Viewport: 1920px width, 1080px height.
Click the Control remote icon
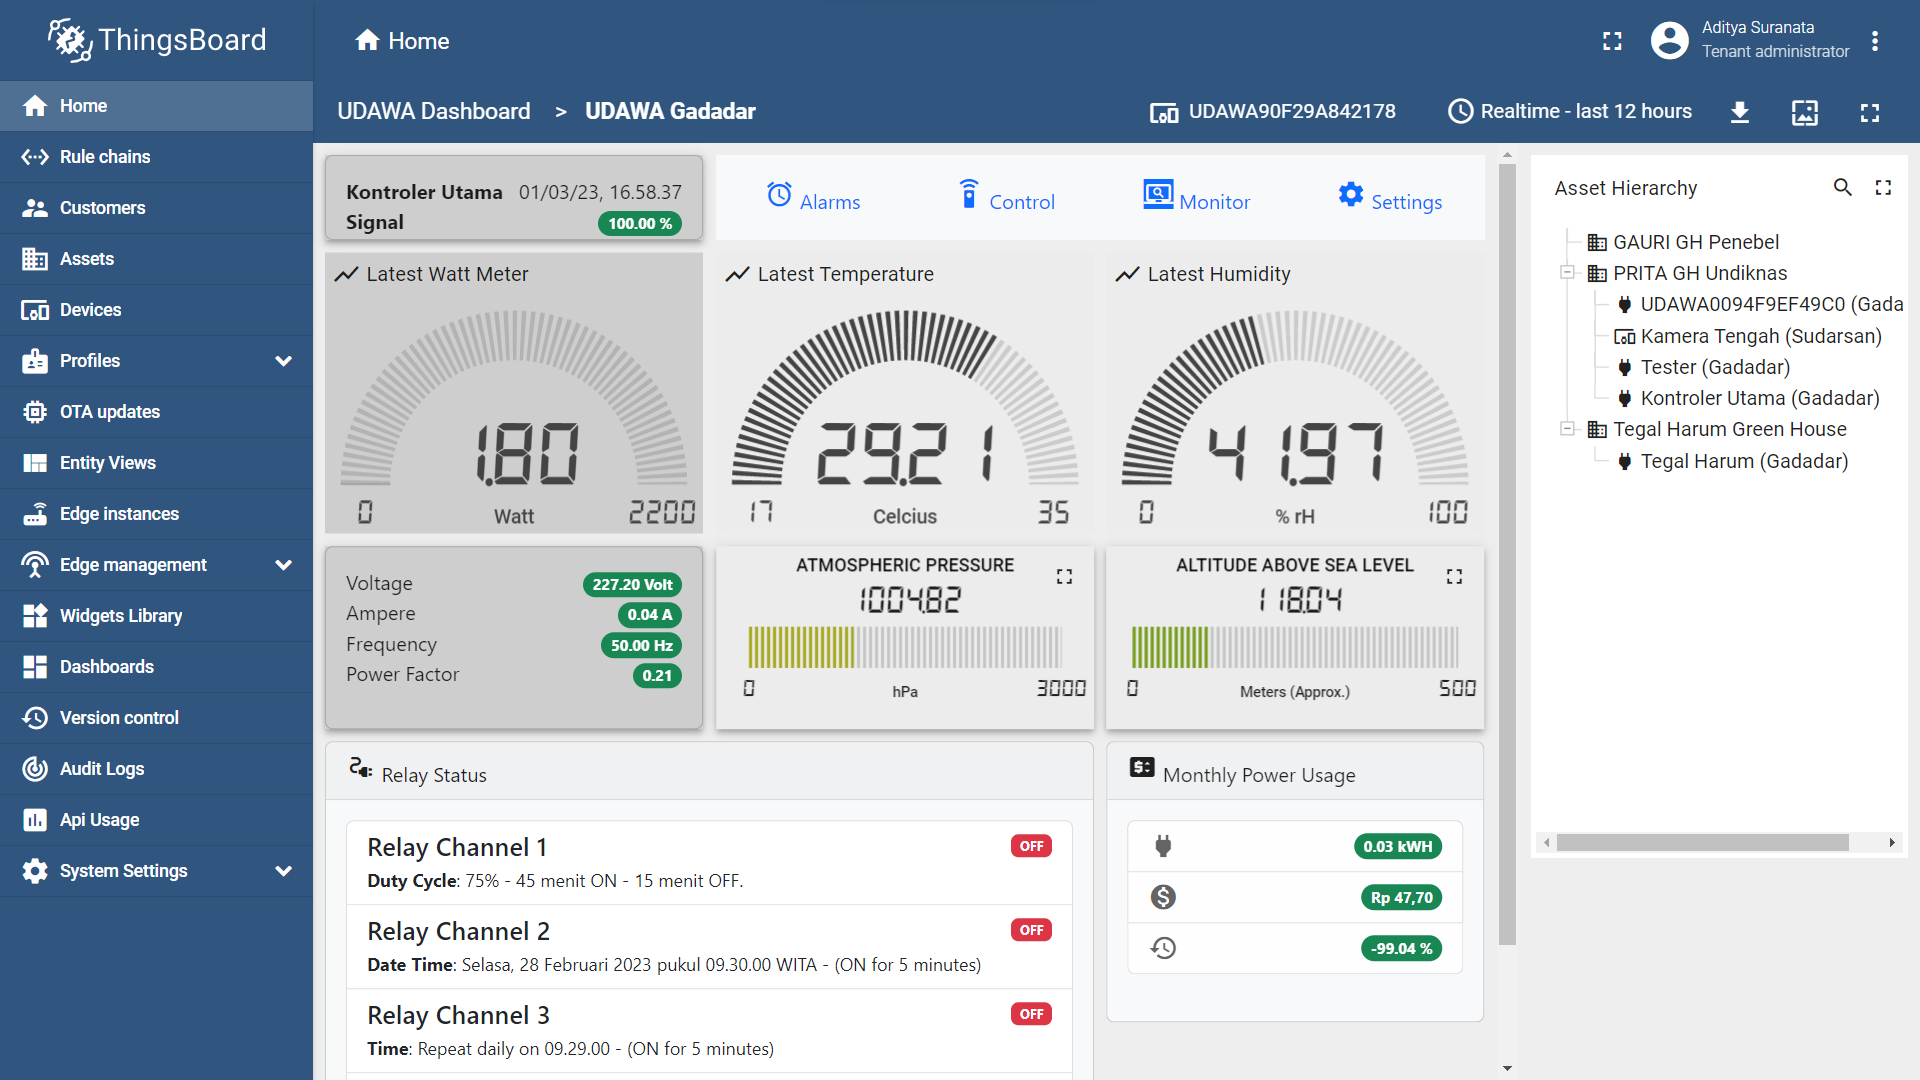[969, 194]
